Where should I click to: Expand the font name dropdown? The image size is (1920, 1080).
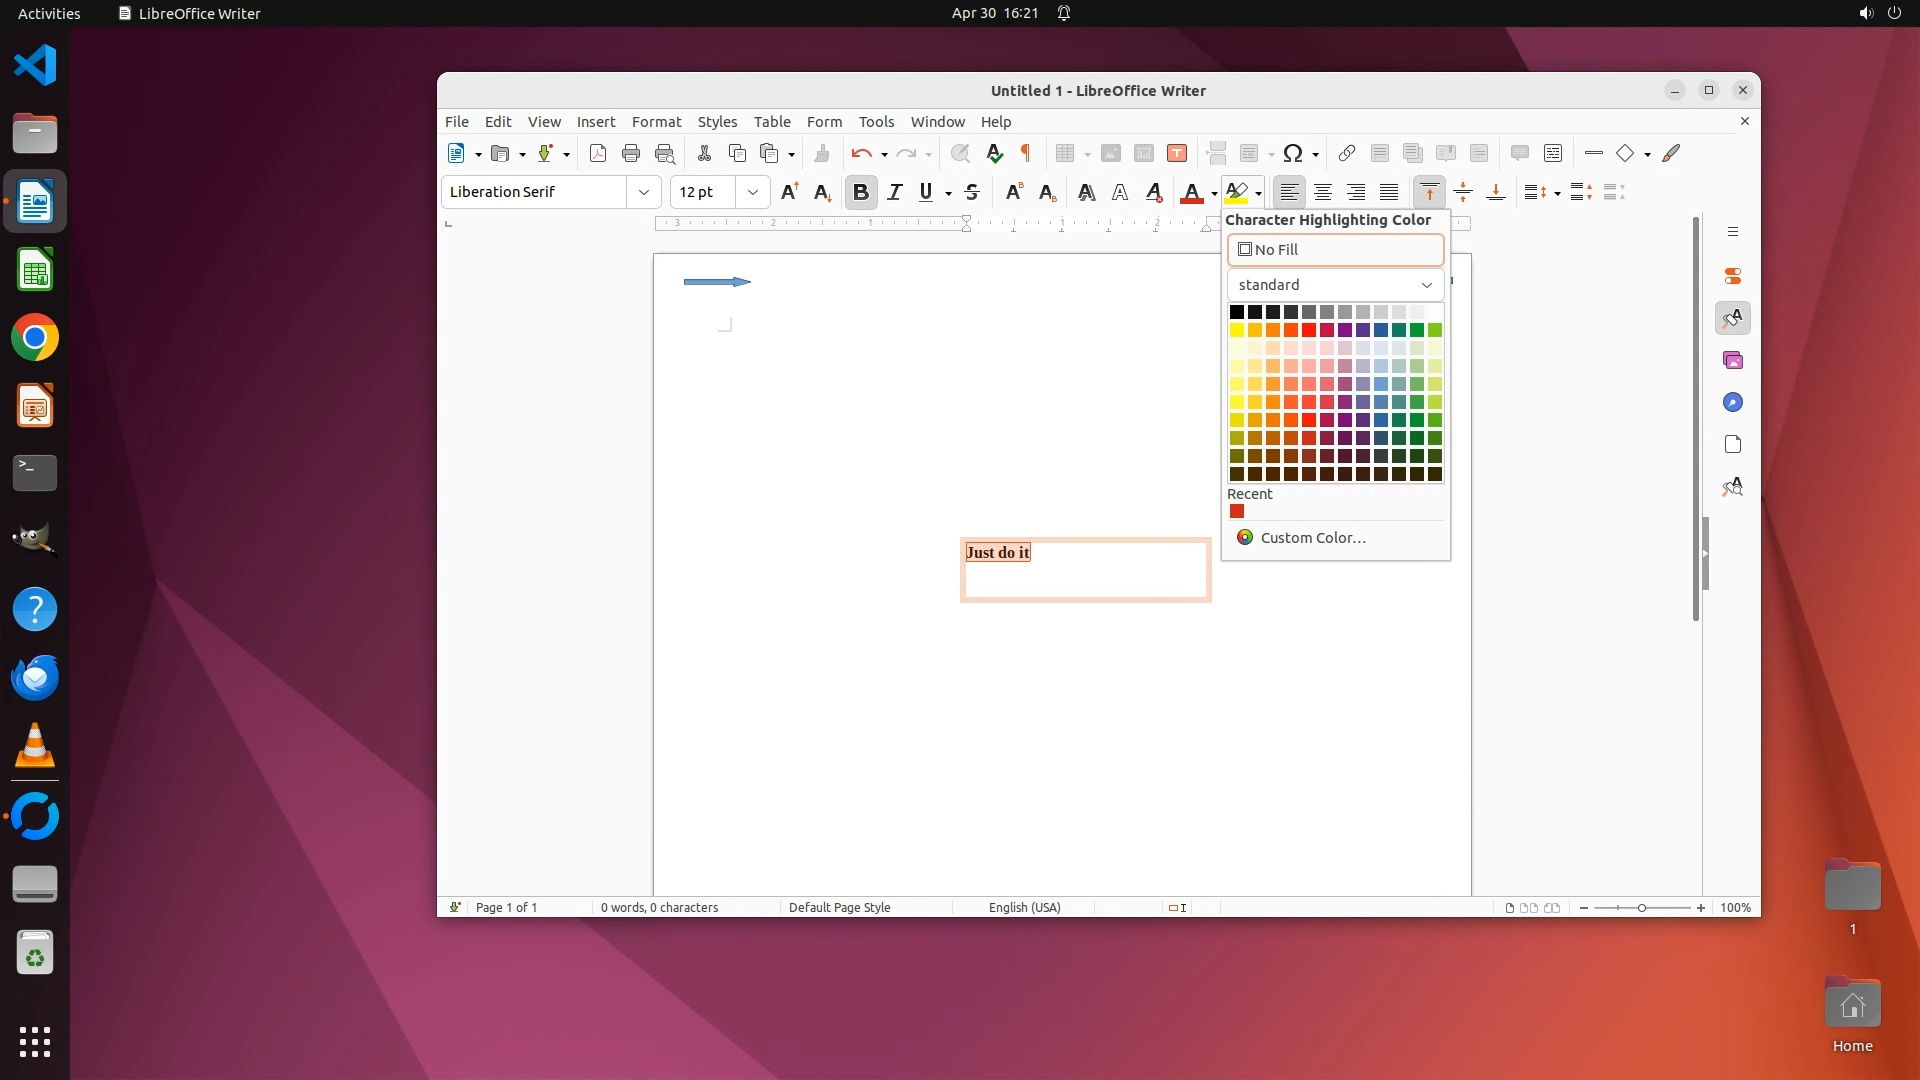(x=644, y=192)
